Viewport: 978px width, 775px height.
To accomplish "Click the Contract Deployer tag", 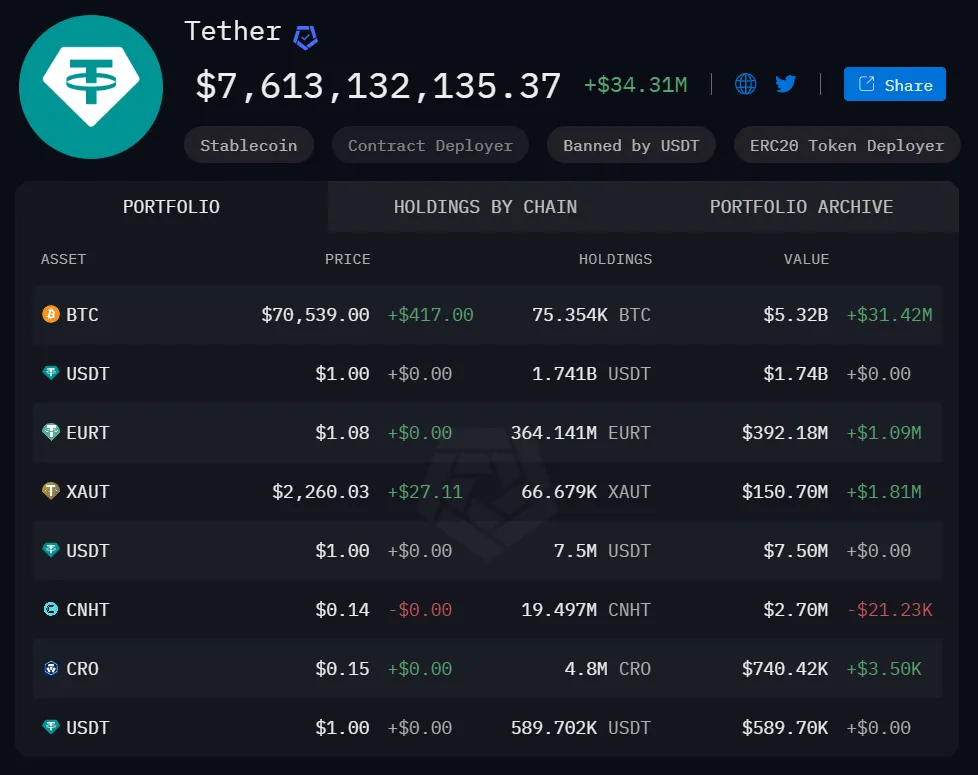I will (x=430, y=146).
